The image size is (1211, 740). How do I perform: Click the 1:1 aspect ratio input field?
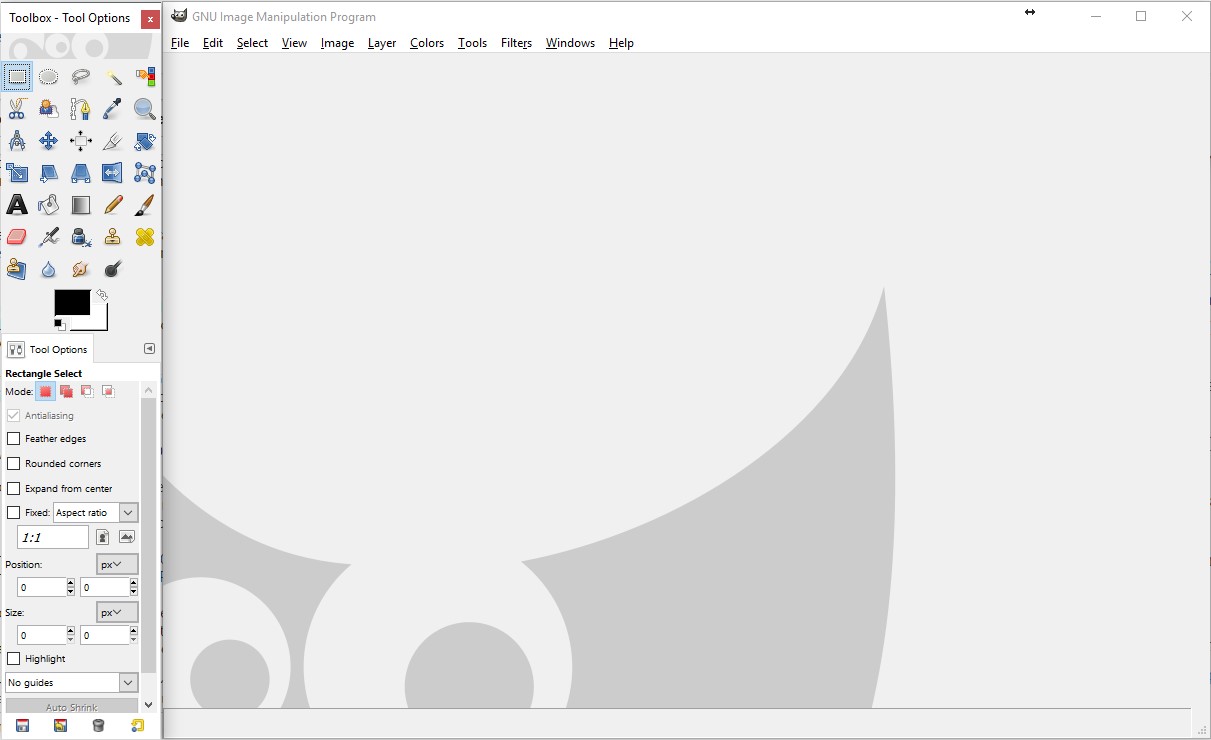[53, 538]
